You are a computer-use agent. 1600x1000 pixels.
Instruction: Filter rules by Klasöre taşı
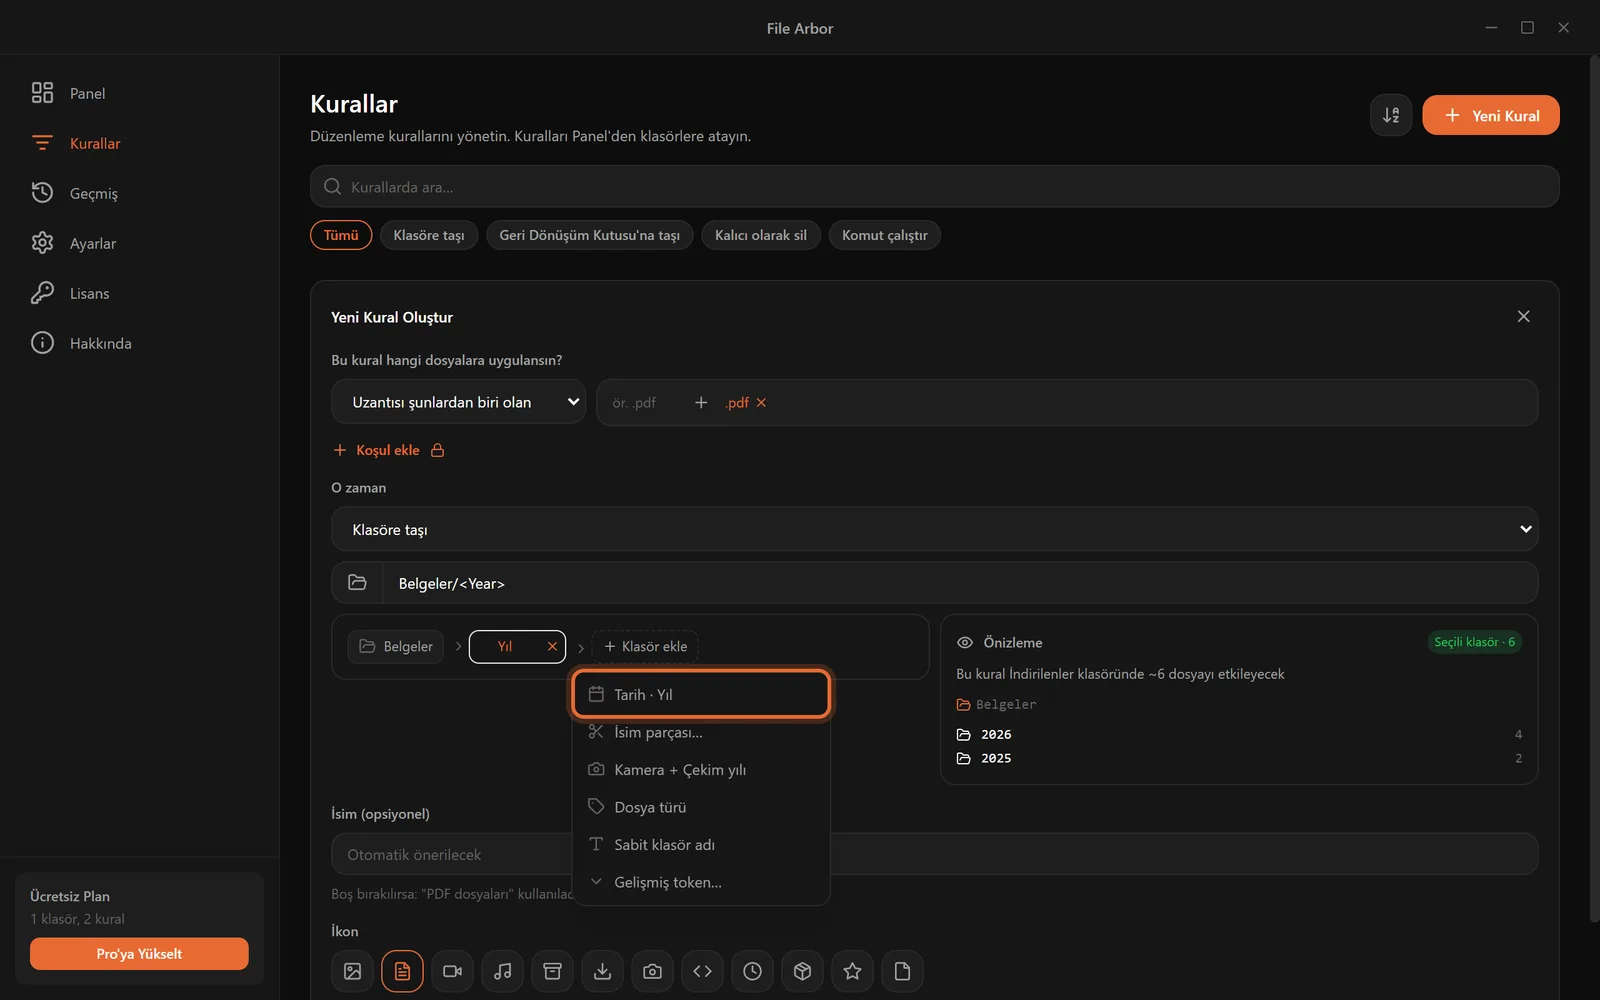429,235
